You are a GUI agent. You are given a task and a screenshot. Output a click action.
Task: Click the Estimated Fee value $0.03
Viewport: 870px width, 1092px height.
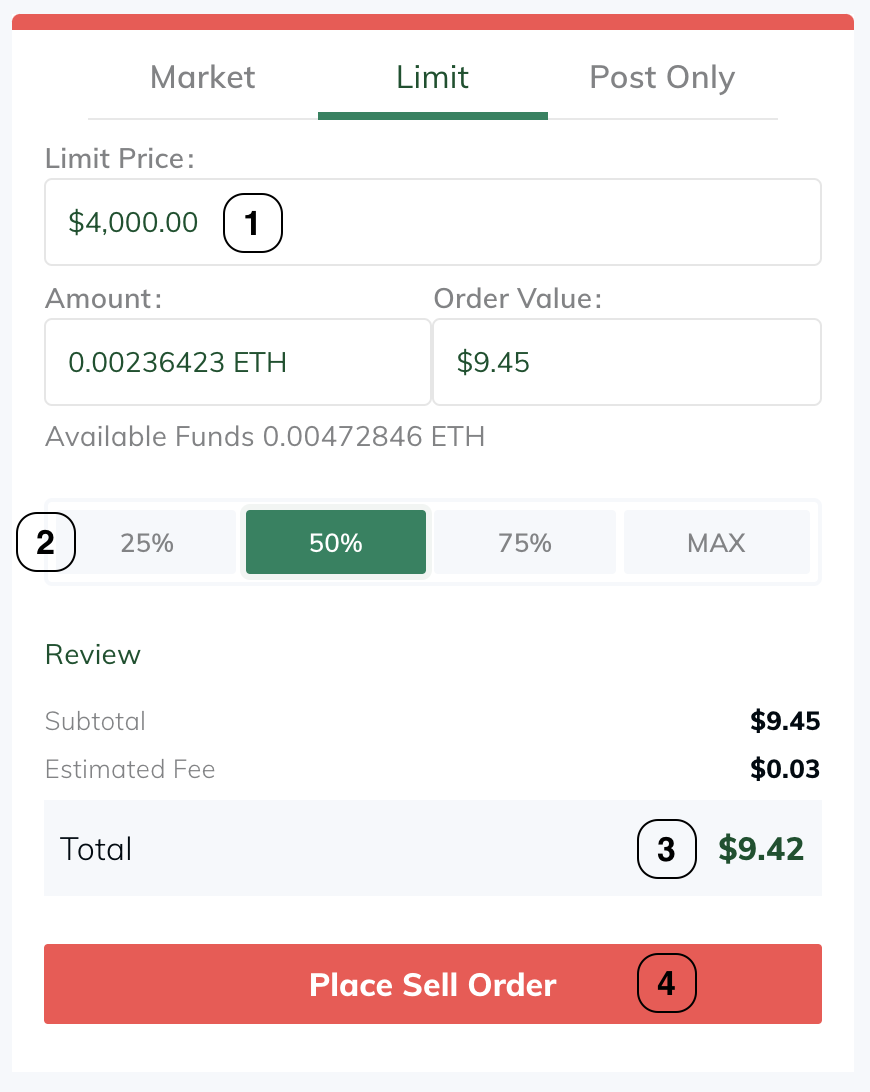[x=785, y=769]
